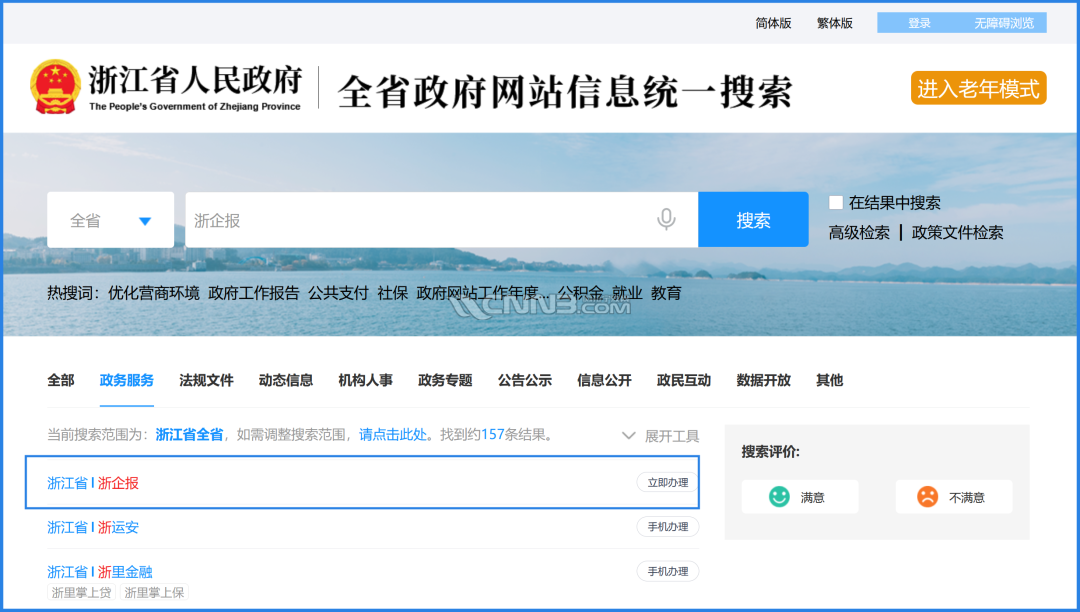Open the 数据开放 tab
1080x612 pixels.
click(763, 380)
